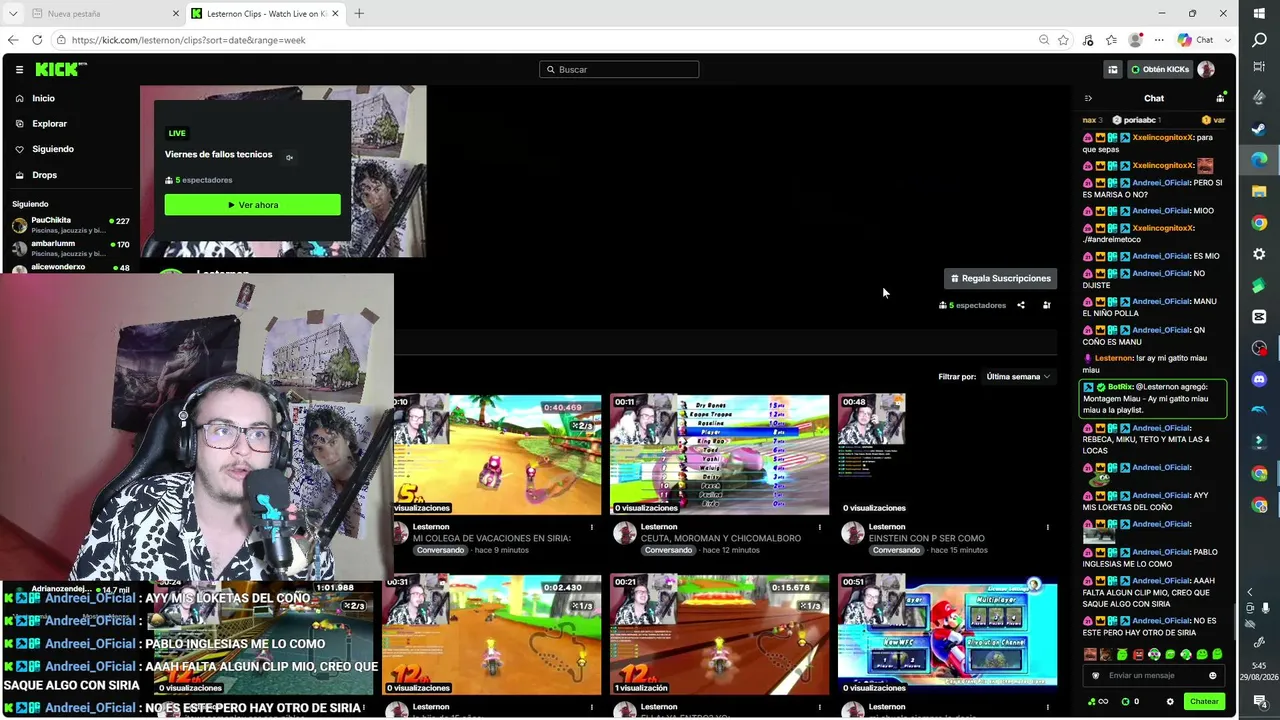Image resolution: width=1280 pixels, height=720 pixels.
Task: Add this page to Edge favorites
Action: (1063, 40)
